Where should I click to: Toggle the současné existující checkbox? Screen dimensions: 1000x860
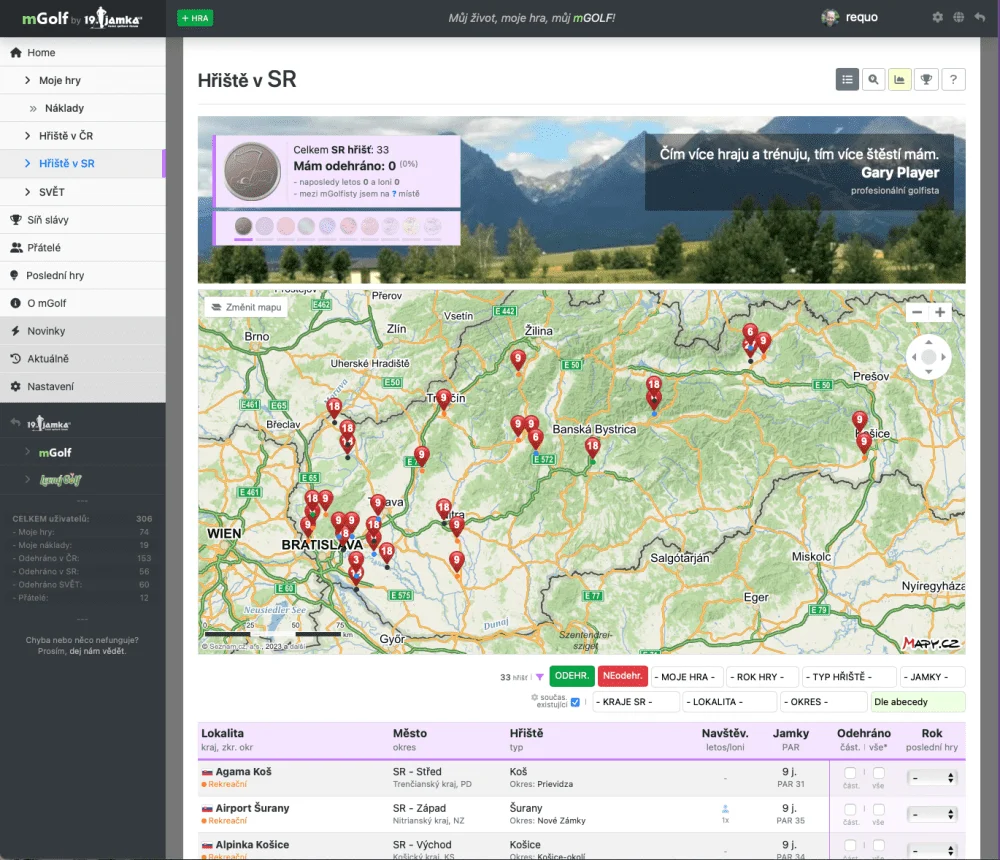575,702
